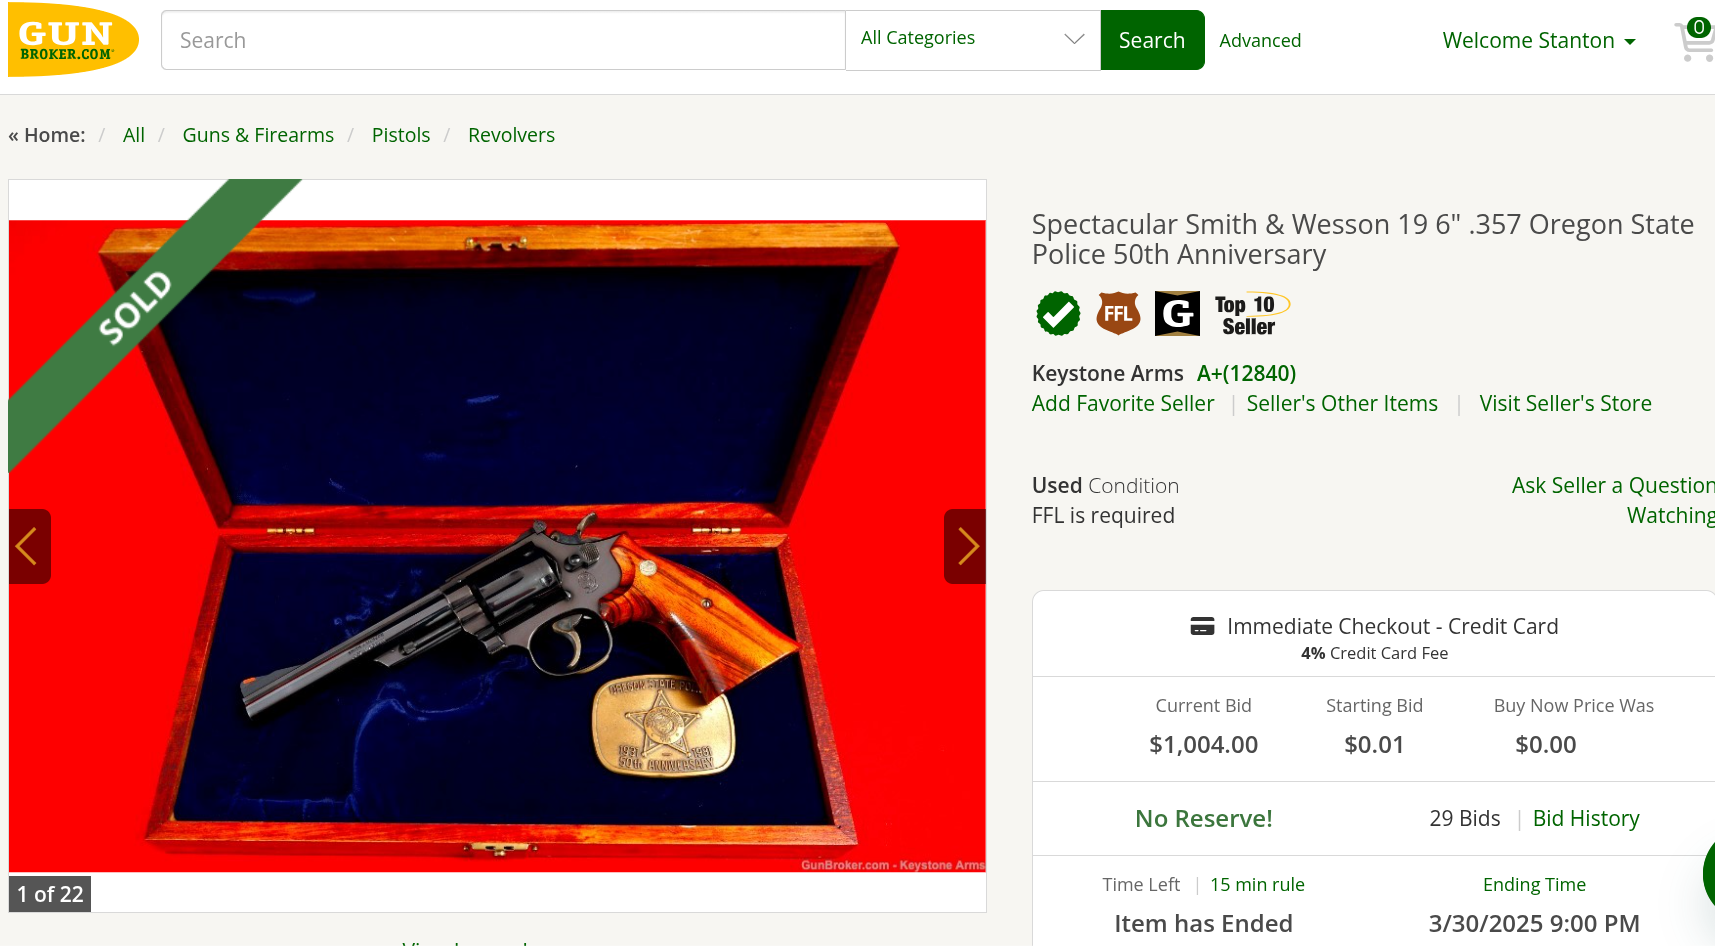
Task: Click the Top 10 Seller badge
Action: pos(1251,315)
